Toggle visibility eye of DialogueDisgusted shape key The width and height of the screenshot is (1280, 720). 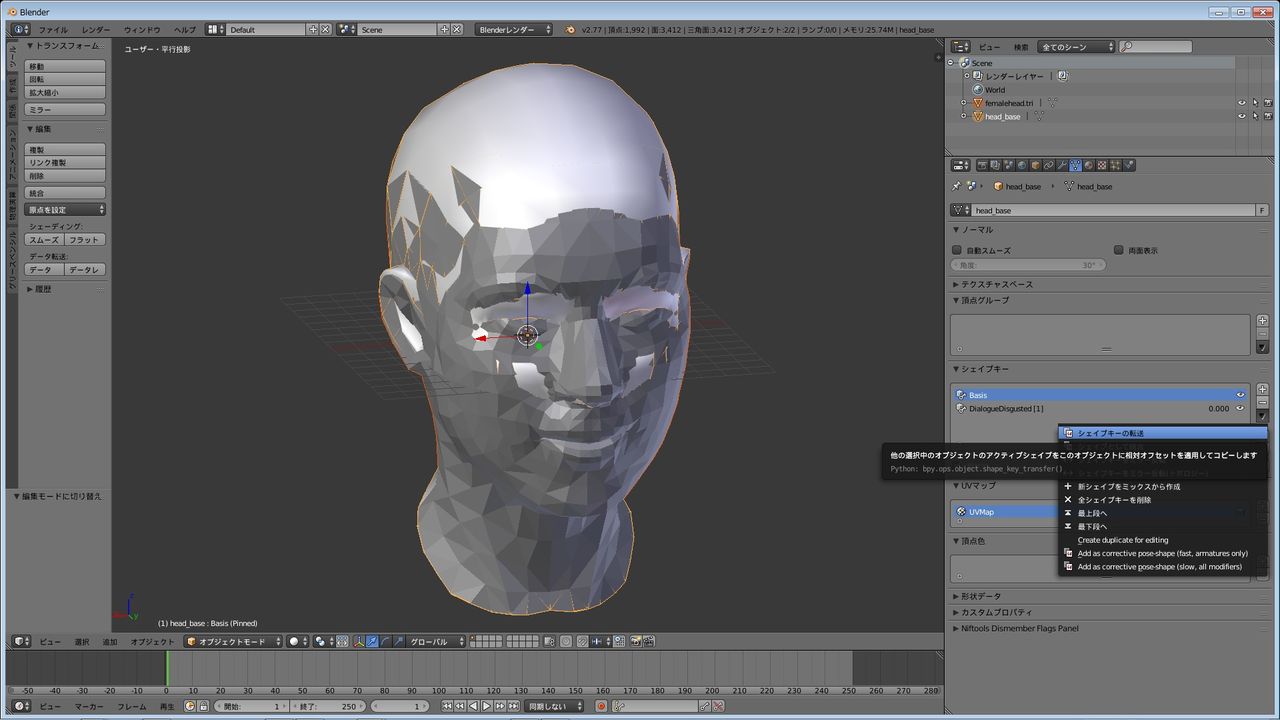tap(1240, 408)
